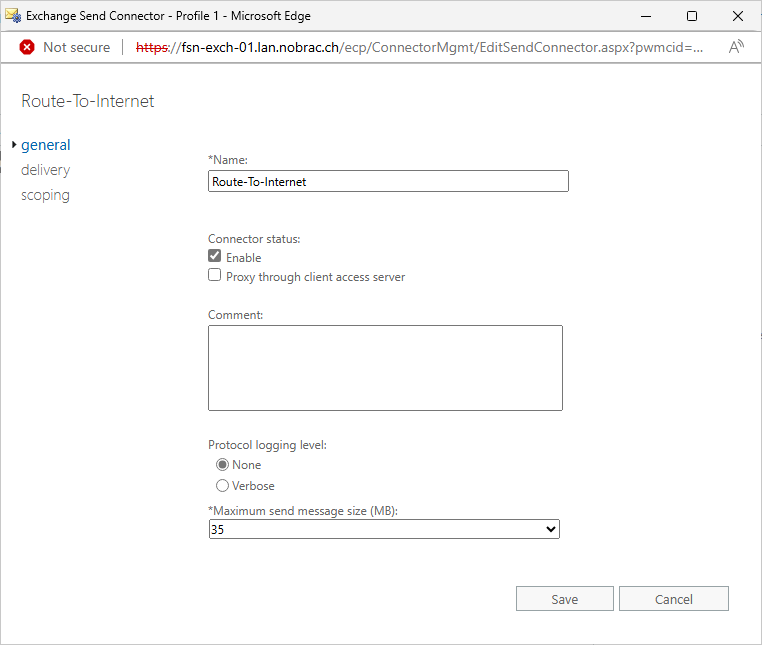Click the Exchange envelope icon in title bar

(13, 16)
